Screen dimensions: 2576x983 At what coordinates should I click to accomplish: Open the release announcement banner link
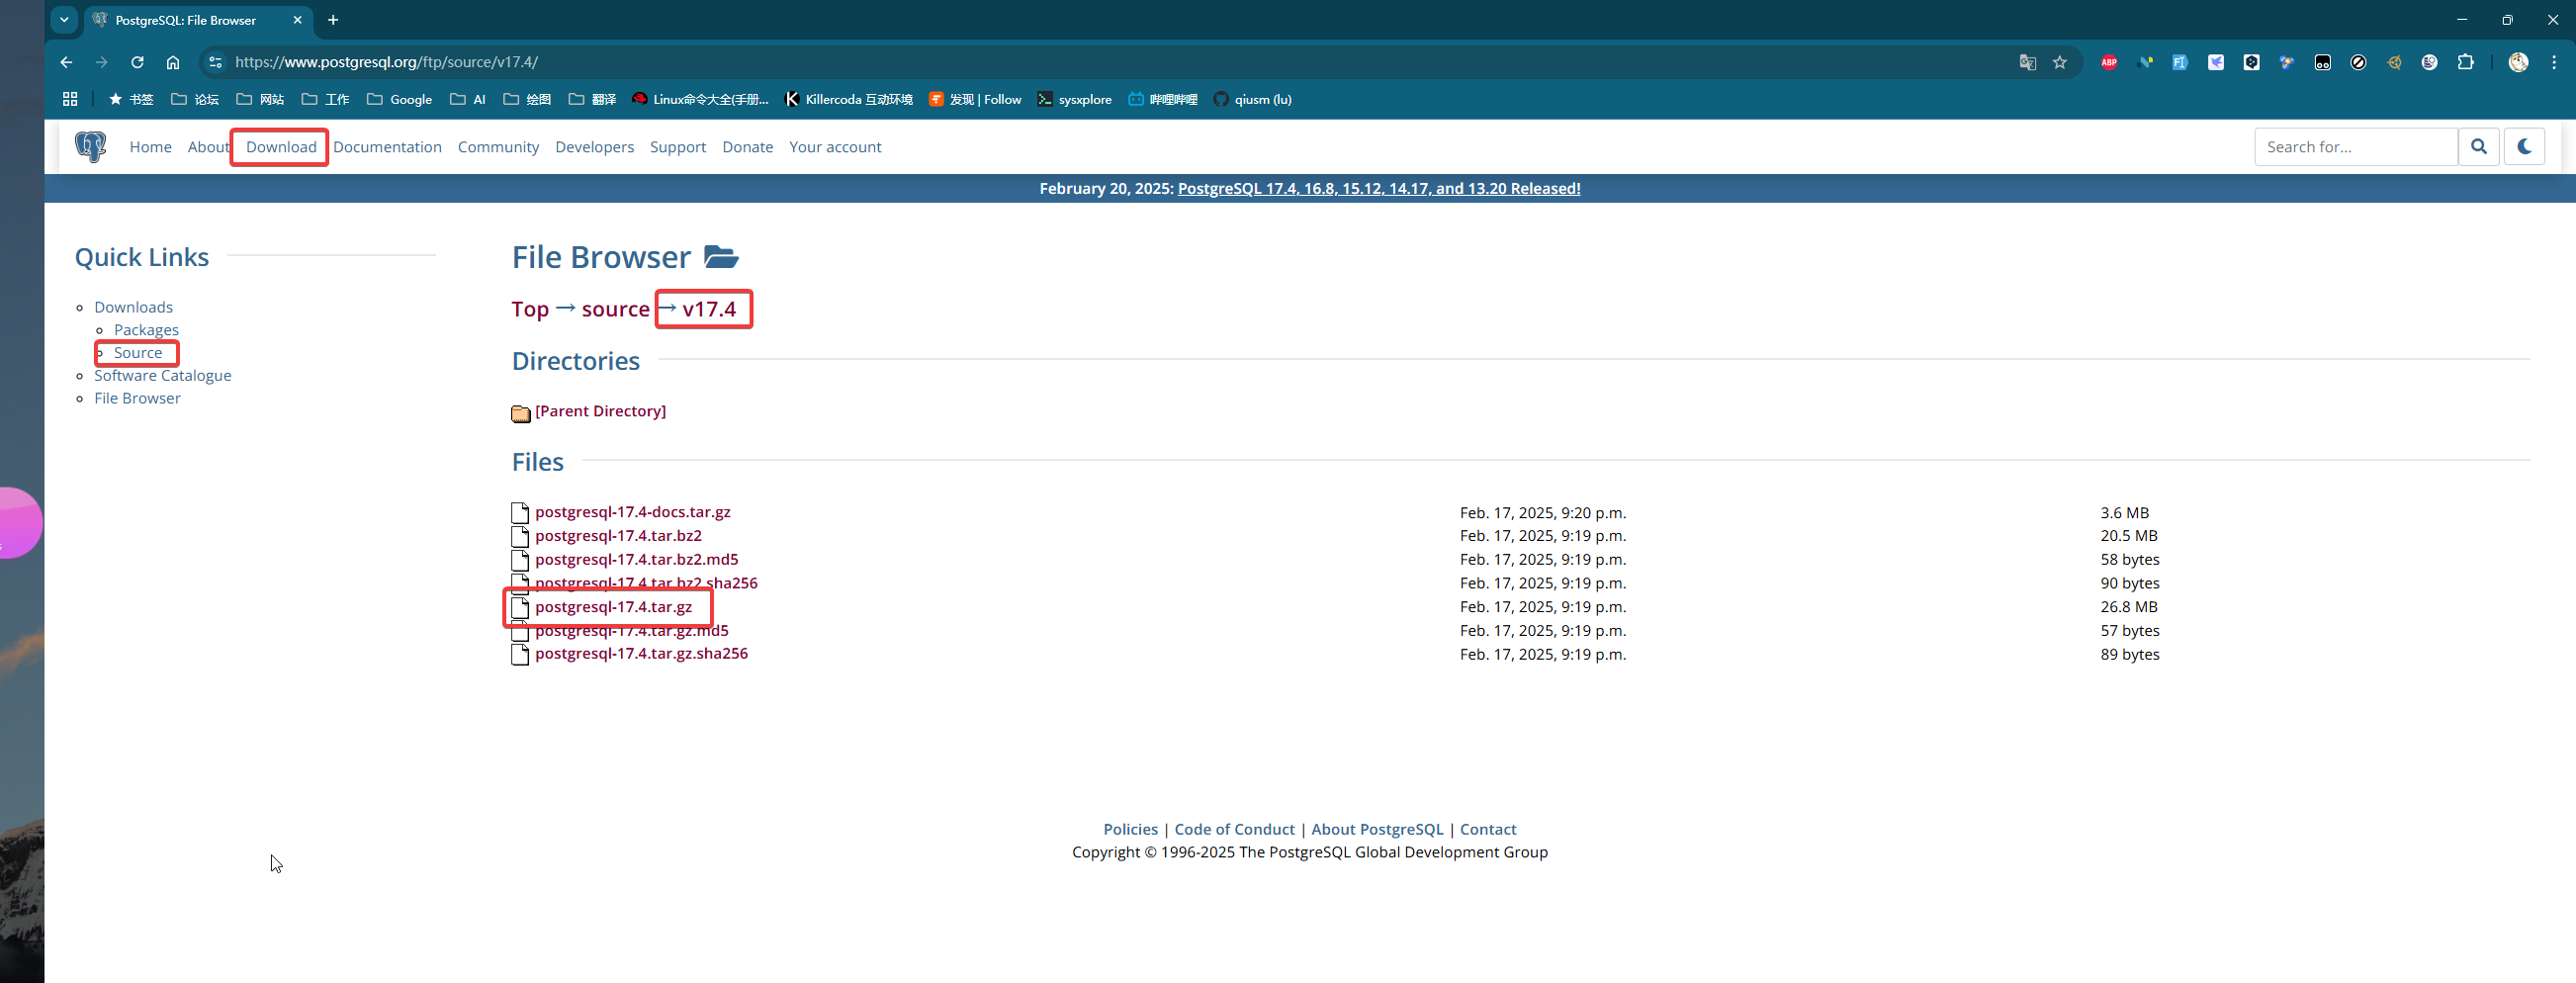tap(1378, 188)
